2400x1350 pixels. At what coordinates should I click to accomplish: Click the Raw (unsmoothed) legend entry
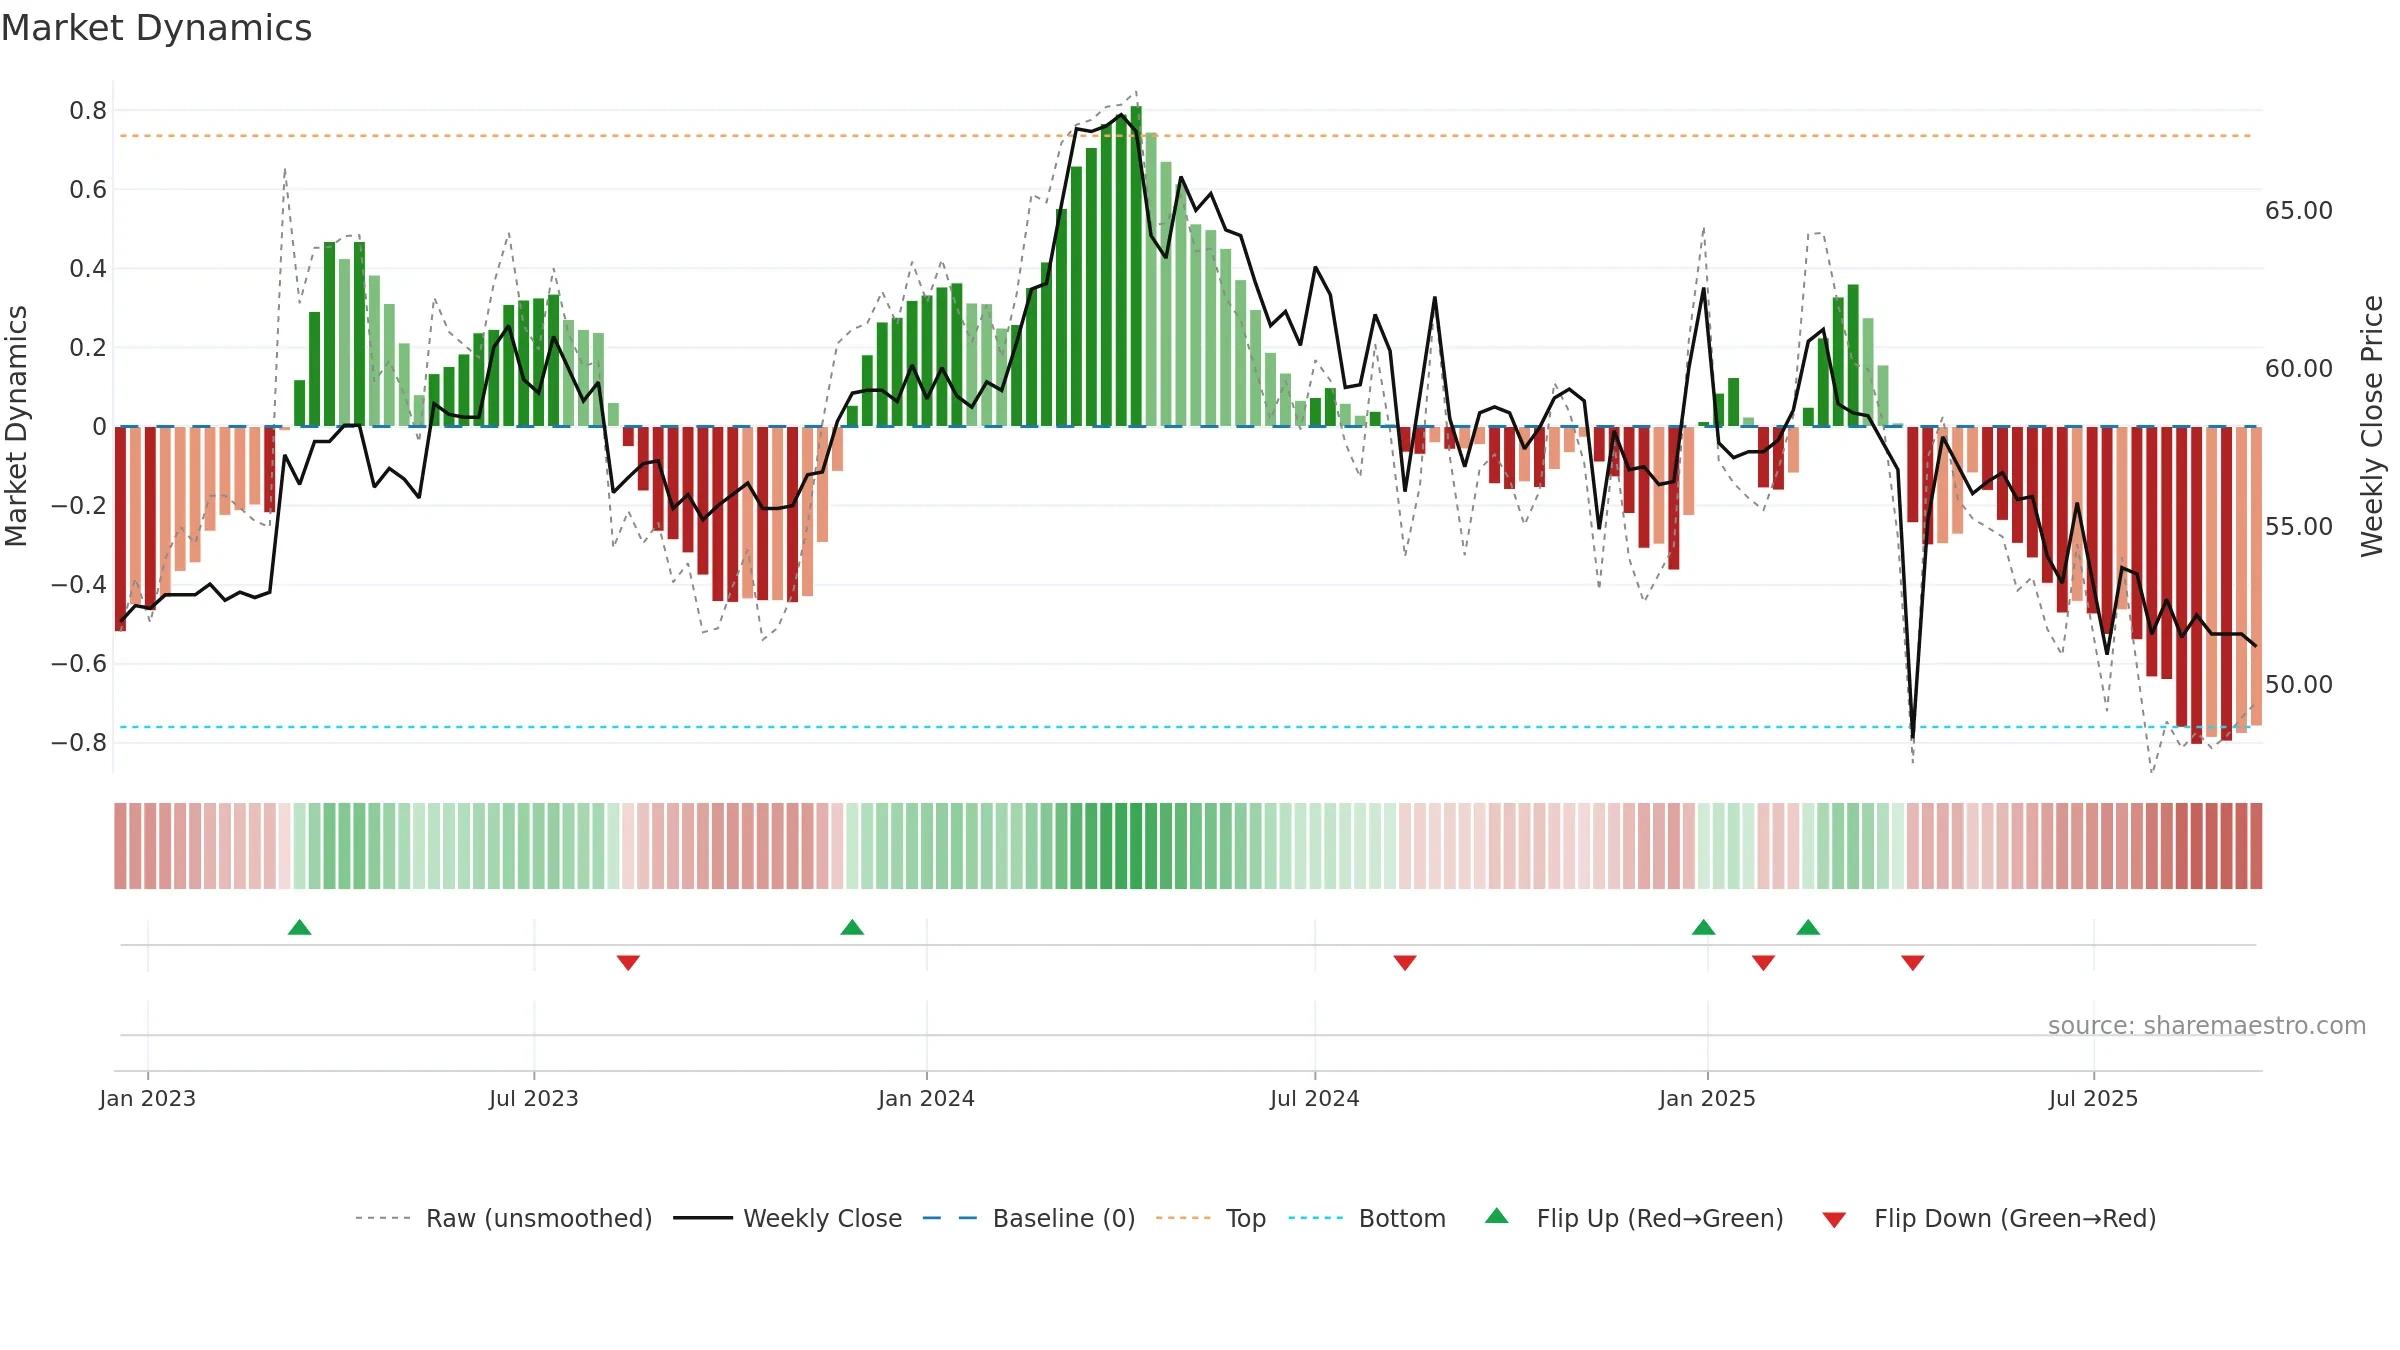pos(504,1218)
